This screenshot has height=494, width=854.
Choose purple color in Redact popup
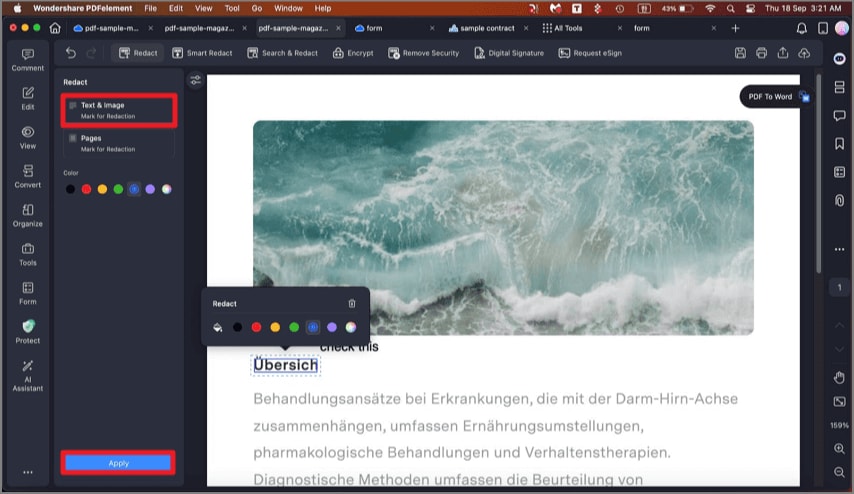[x=332, y=327]
